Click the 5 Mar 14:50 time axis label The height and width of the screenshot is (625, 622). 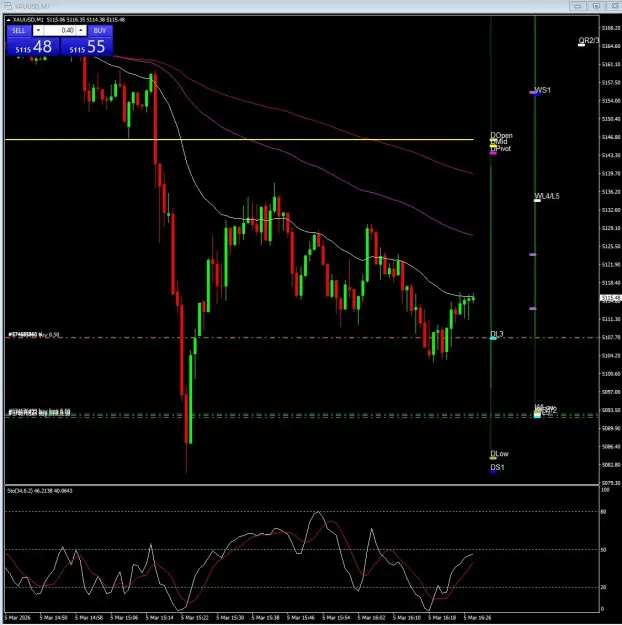(53, 618)
